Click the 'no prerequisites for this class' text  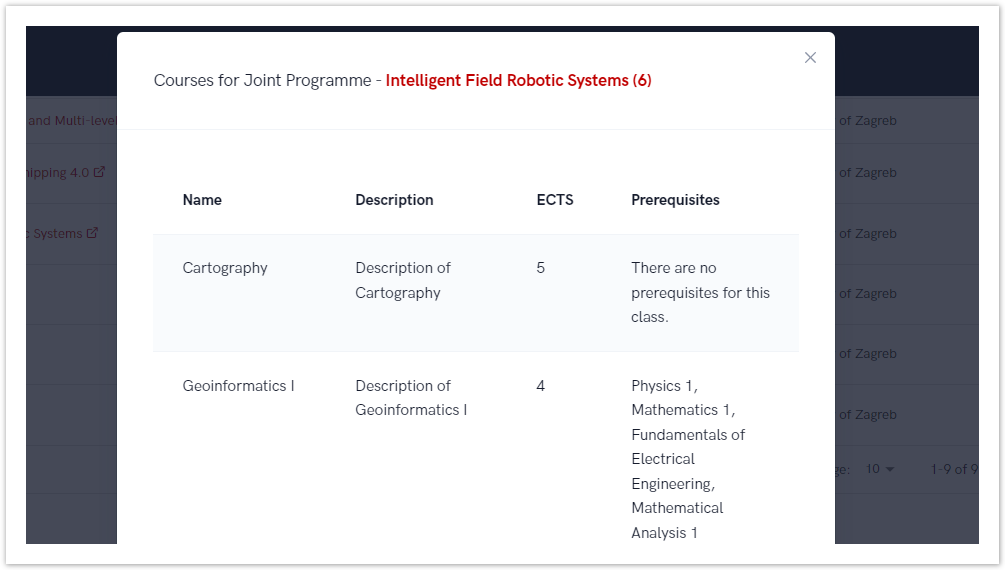click(x=700, y=293)
